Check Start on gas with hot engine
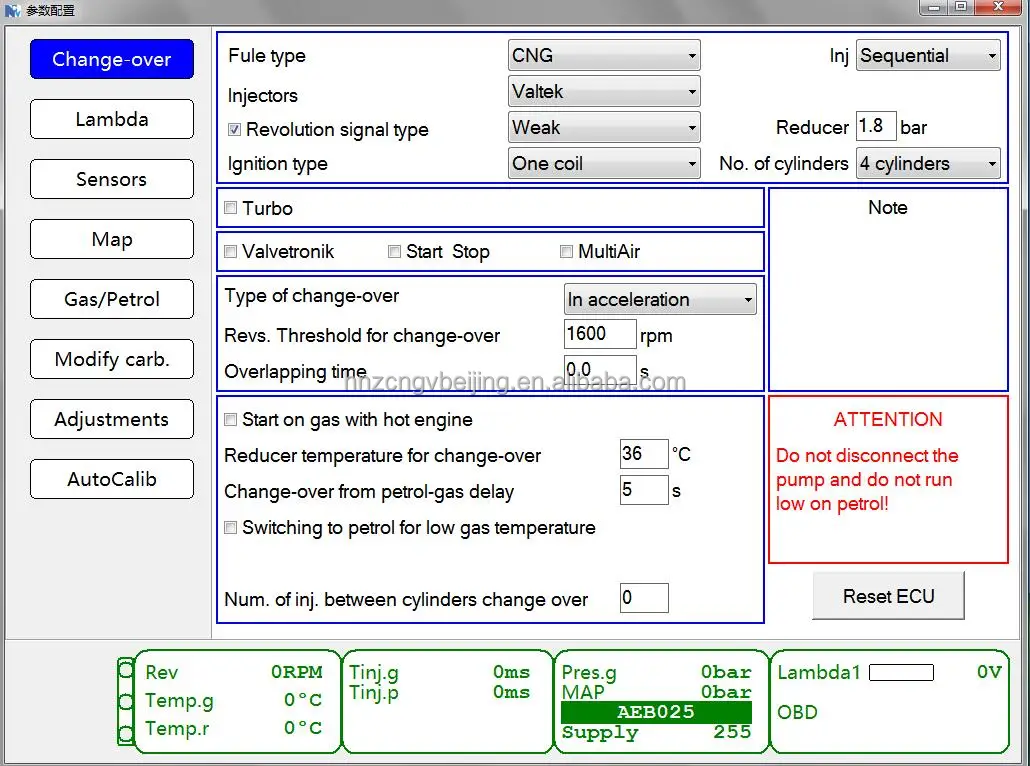 pyautogui.click(x=231, y=420)
